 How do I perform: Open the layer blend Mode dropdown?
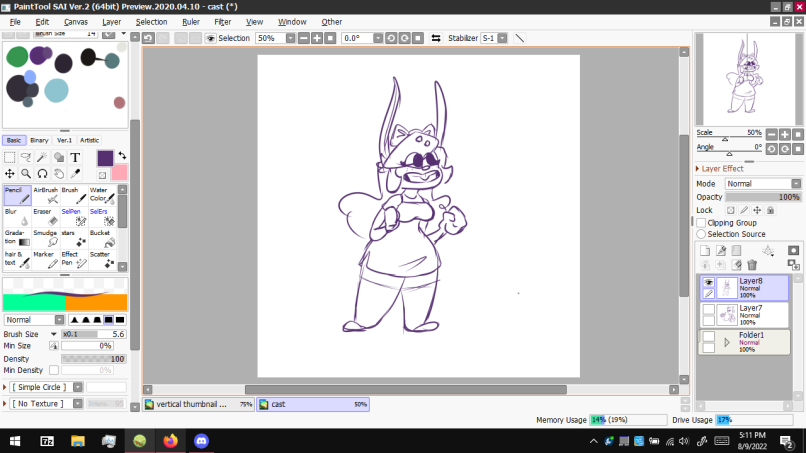(762, 184)
